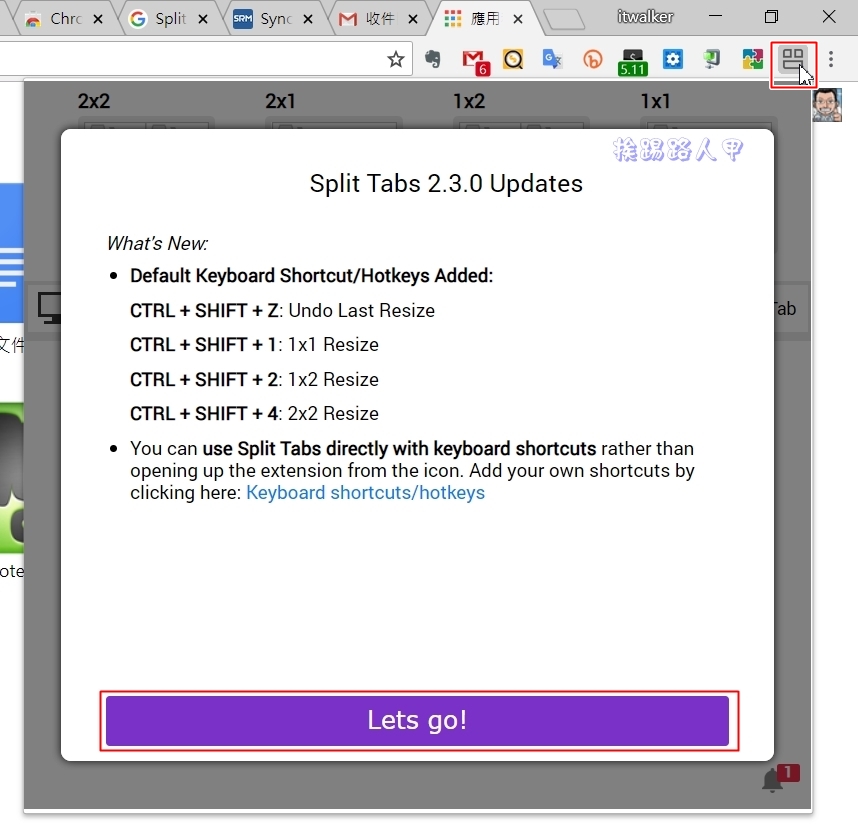This screenshot has width=858, height=829.
Task: Click the 2x1 layout label
Action: click(x=280, y=101)
